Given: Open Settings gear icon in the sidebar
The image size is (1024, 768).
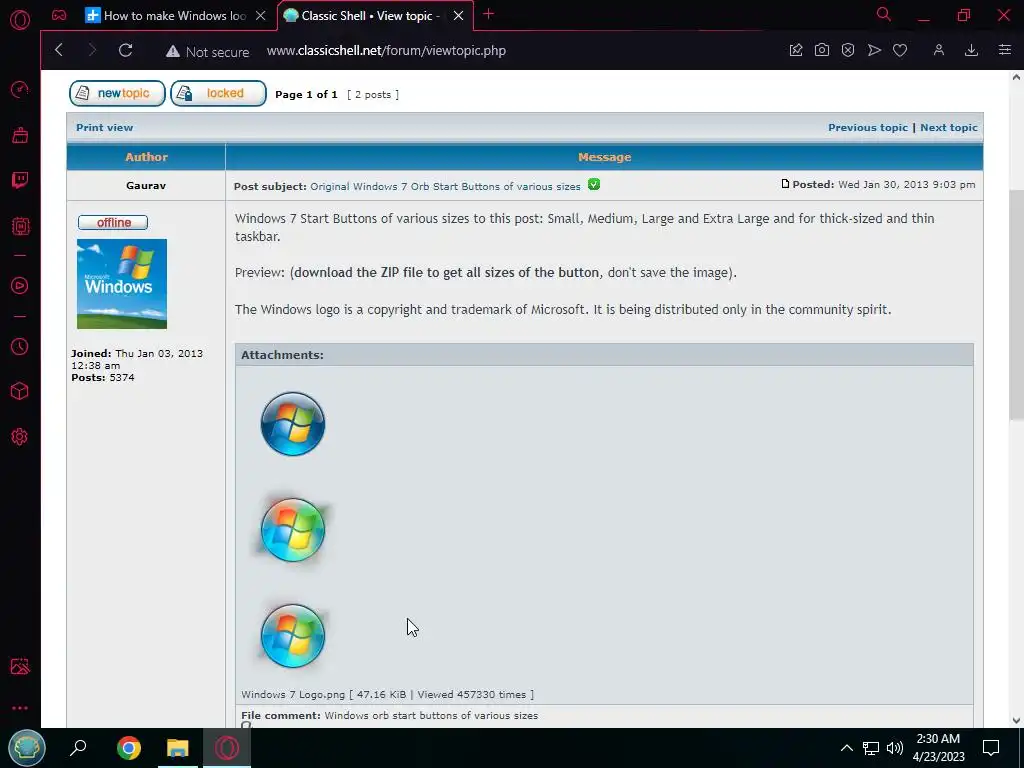Looking at the screenshot, I should (x=20, y=437).
